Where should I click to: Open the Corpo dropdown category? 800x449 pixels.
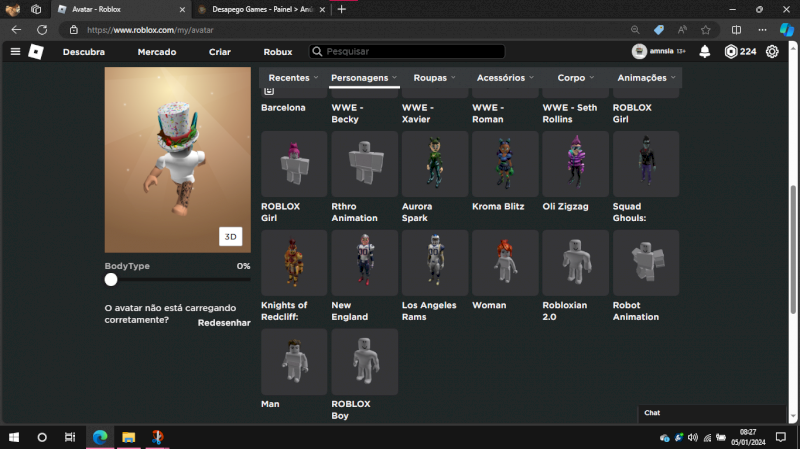(576, 78)
